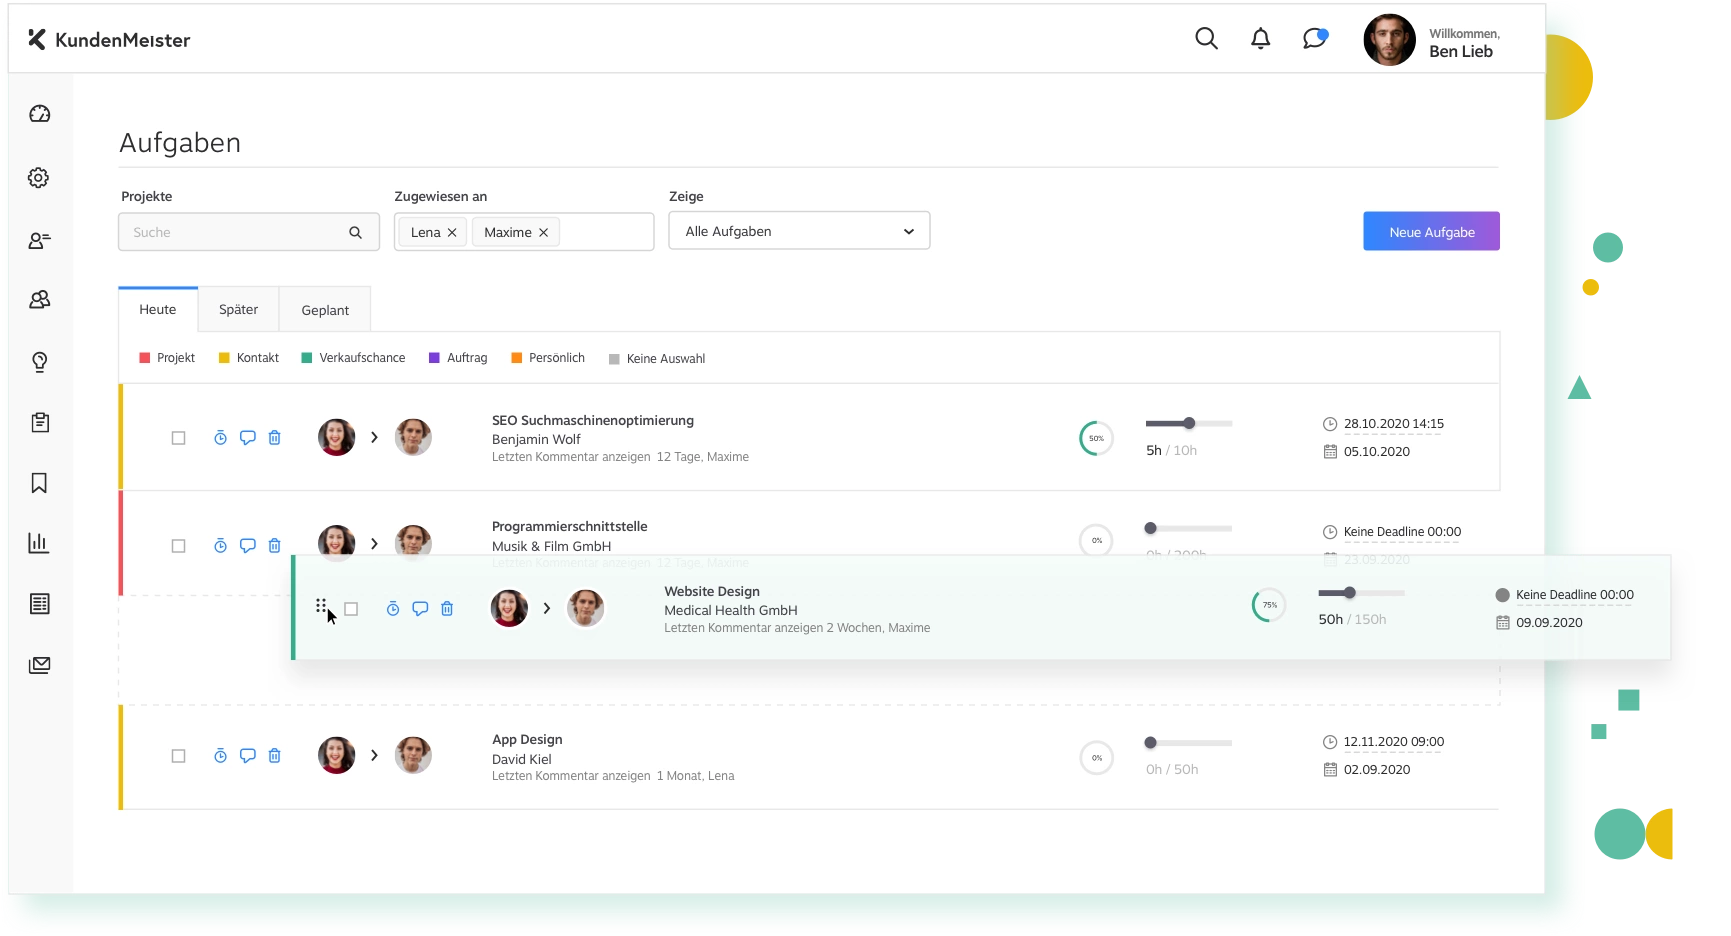Image resolution: width=1731 pixels, height=936 pixels.
Task: Click the SEO task hours slider handle
Action: pyautogui.click(x=1188, y=423)
